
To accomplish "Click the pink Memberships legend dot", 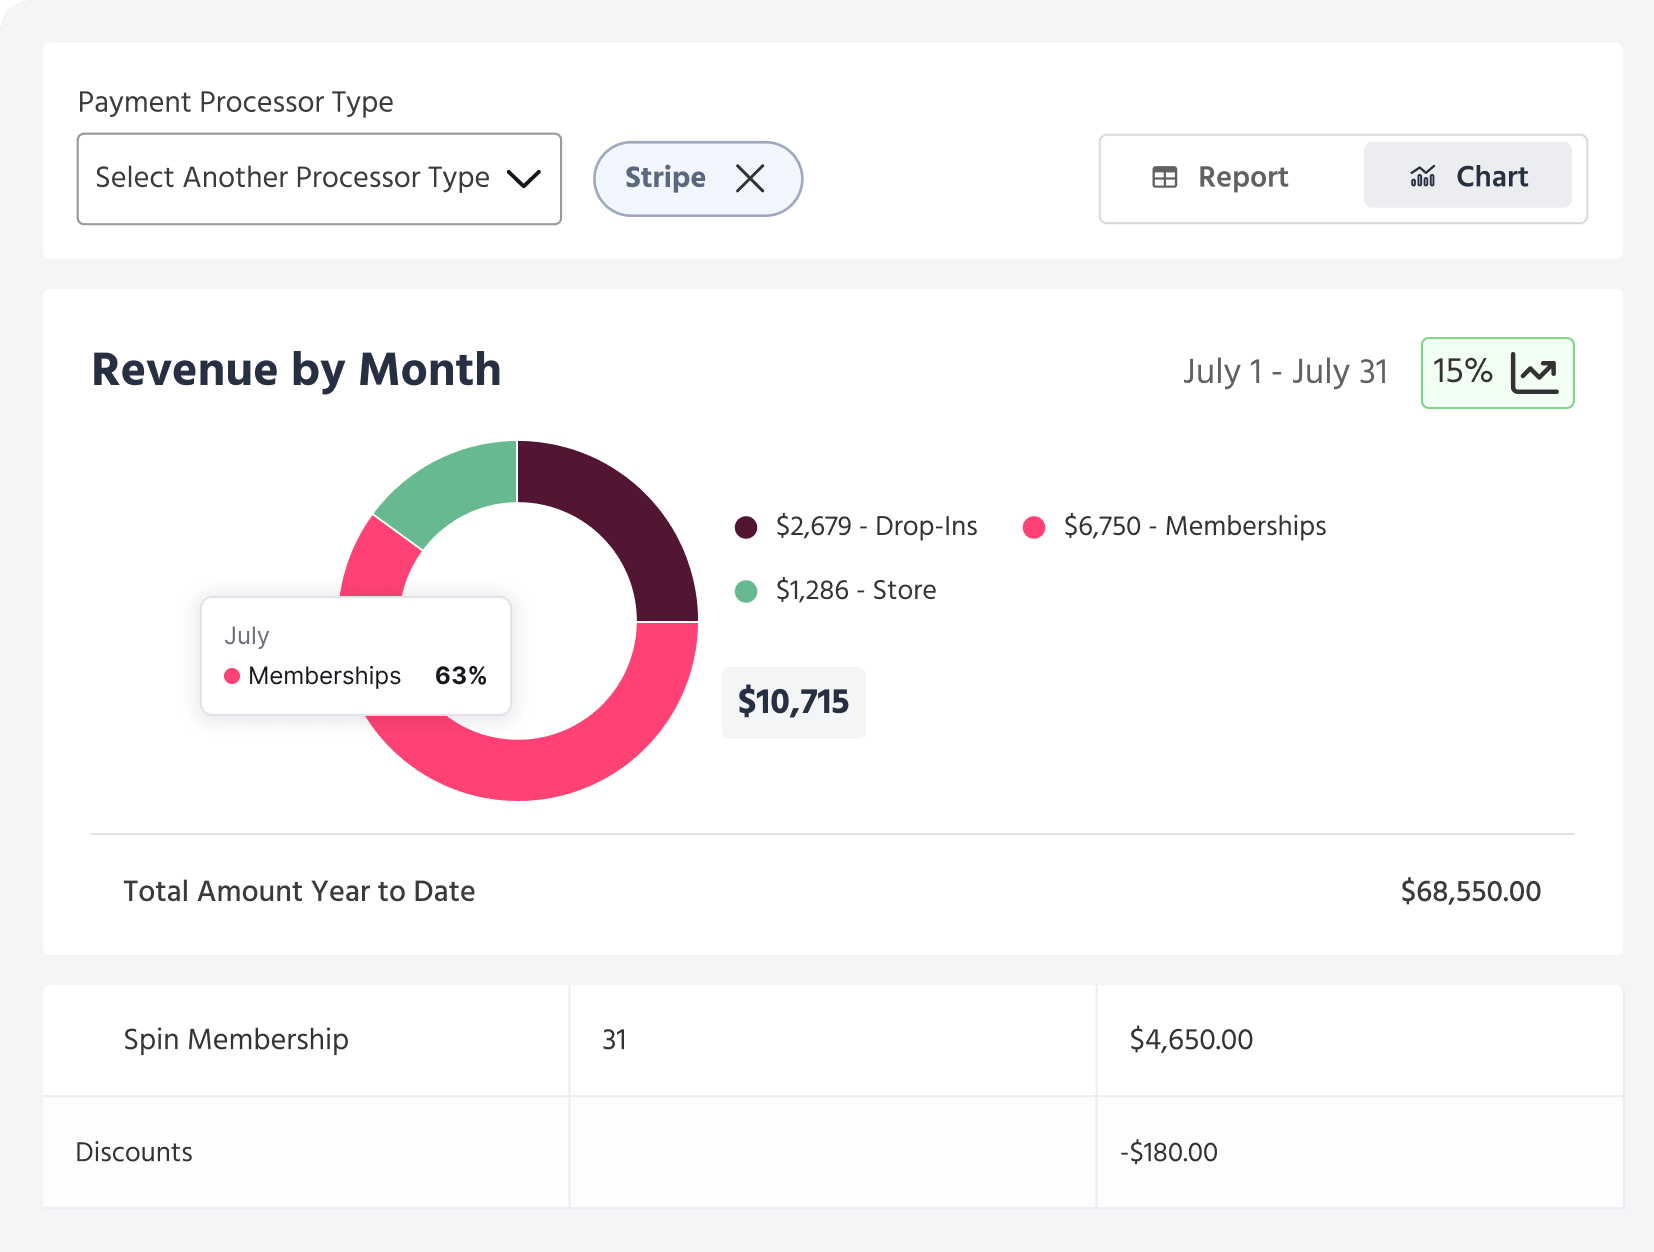I will 1034,527.
